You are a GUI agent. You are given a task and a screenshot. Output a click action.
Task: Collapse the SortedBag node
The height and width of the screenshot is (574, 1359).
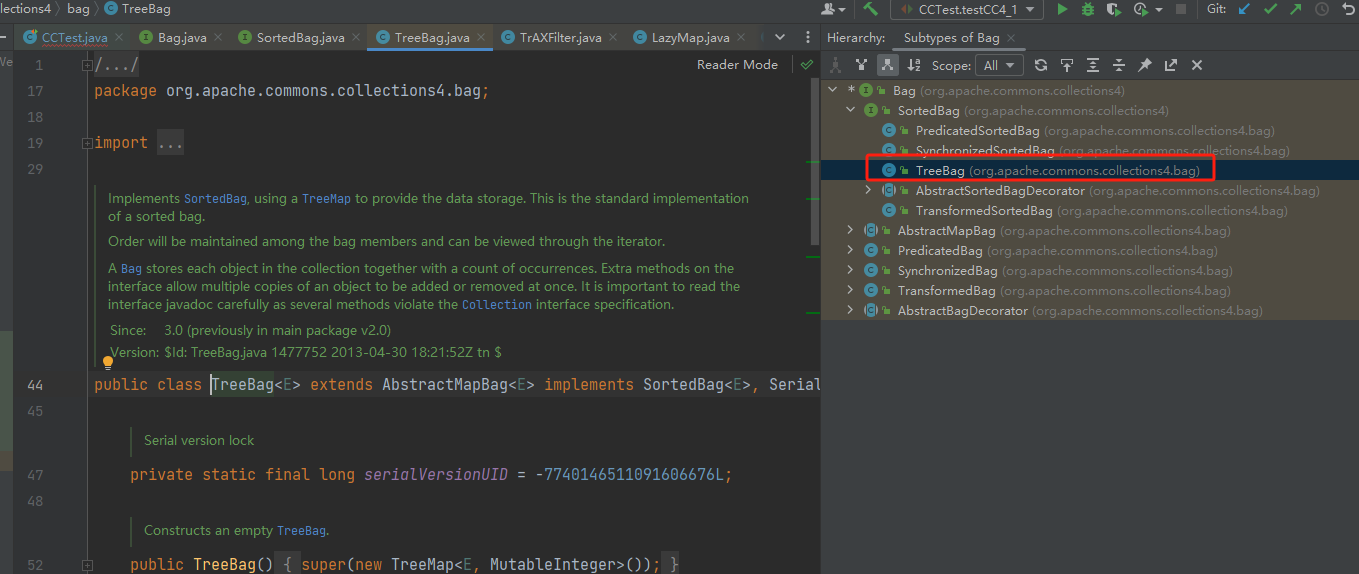[851, 111]
